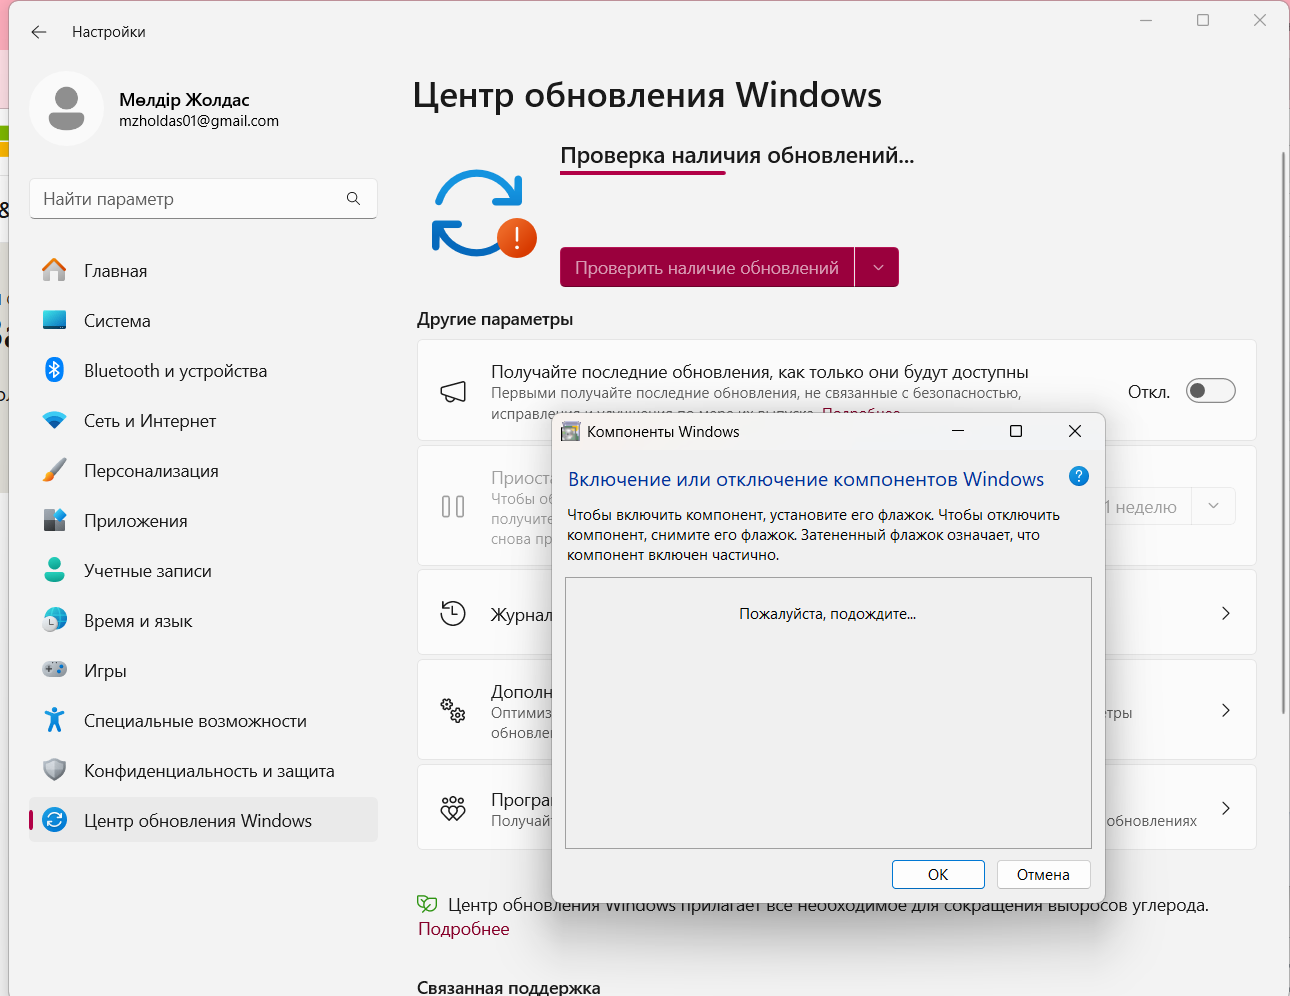Viewport: 1290px width, 996px height.
Task: Expand the dropdown arrow beside the update button
Action: tap(878, 268)
